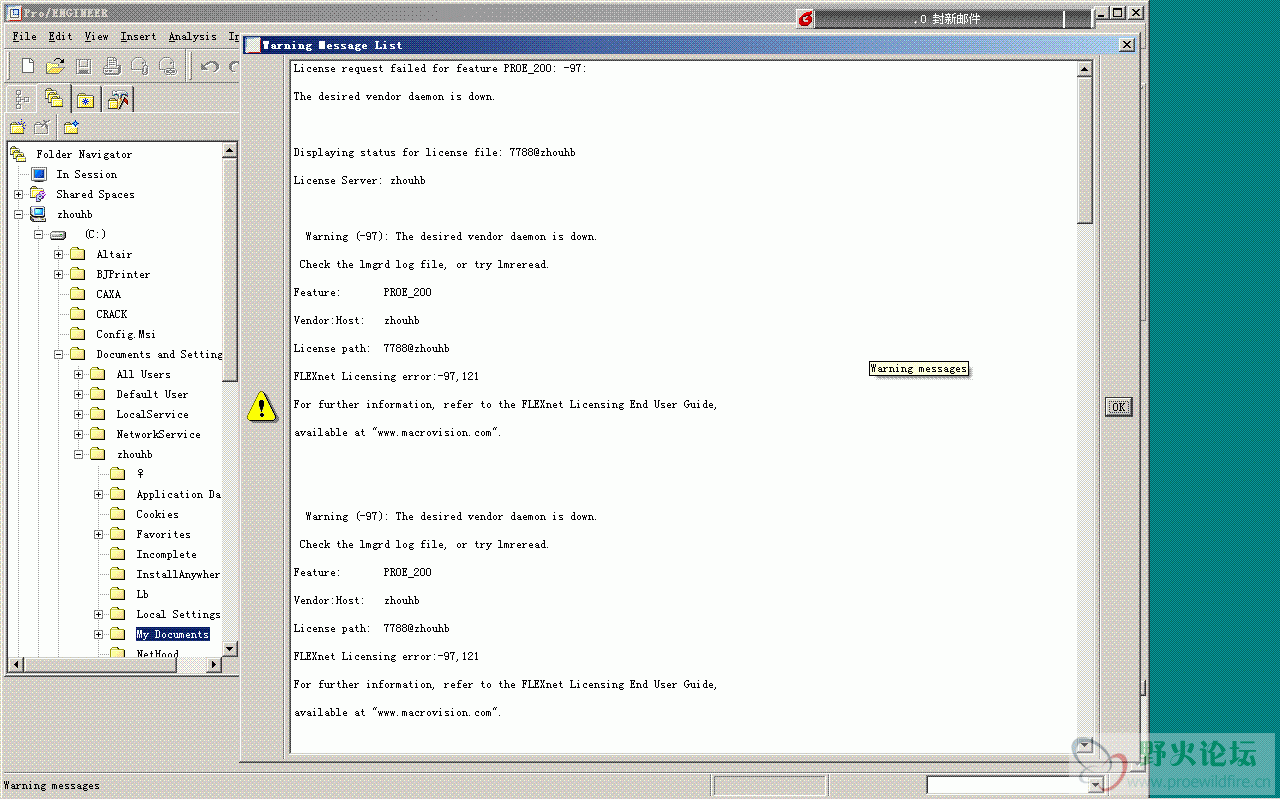
Task: Click the red email notifier icon
Action: [805, 18]
